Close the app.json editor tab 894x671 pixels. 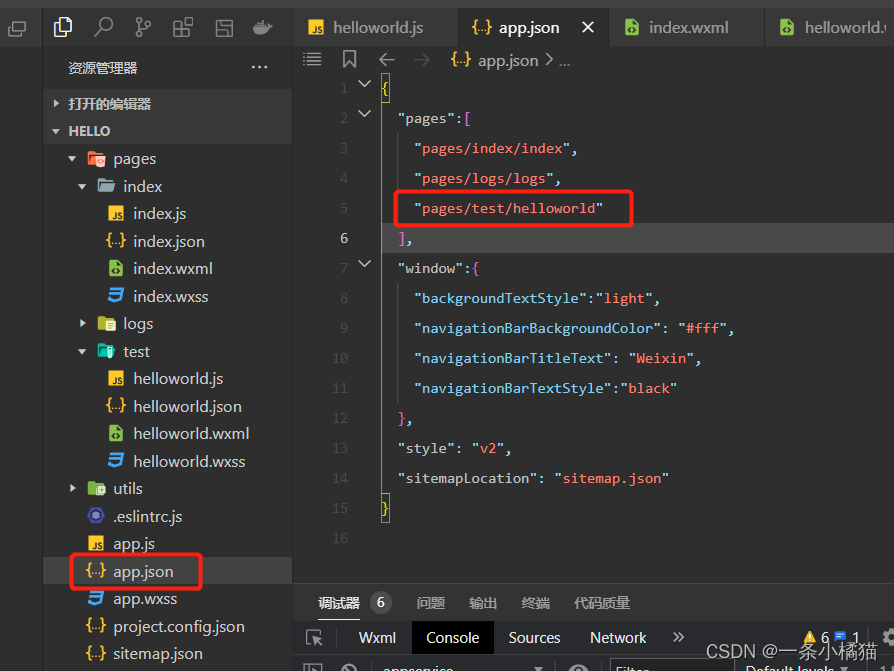588,27
